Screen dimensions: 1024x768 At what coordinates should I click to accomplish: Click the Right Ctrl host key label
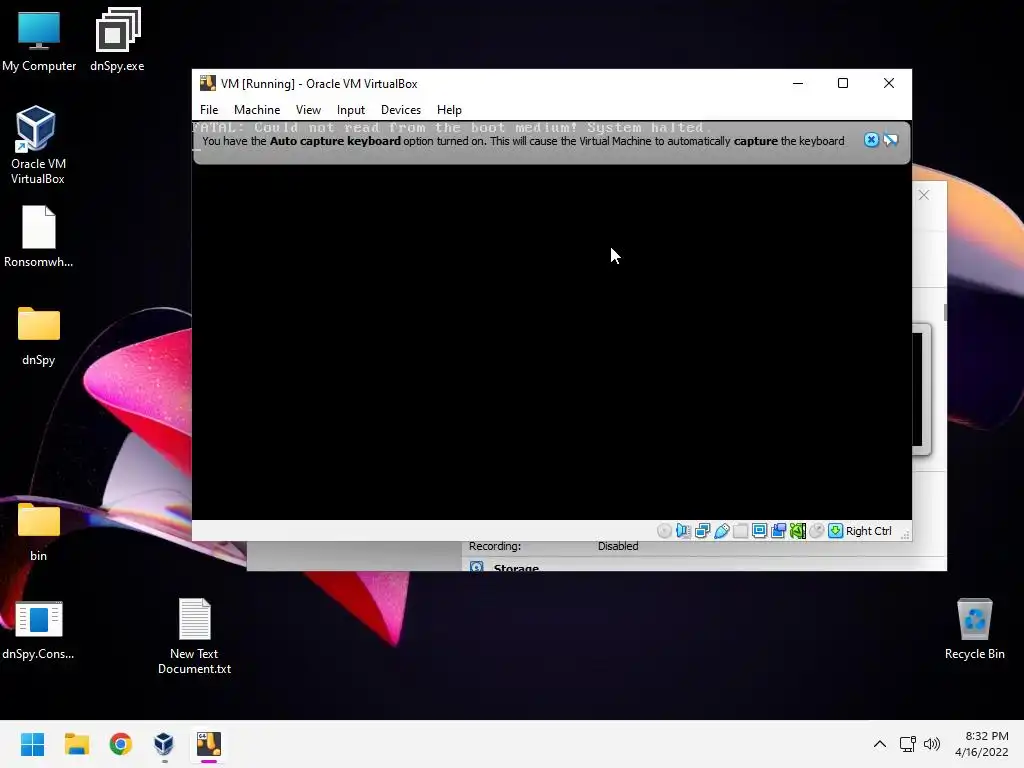869,531
